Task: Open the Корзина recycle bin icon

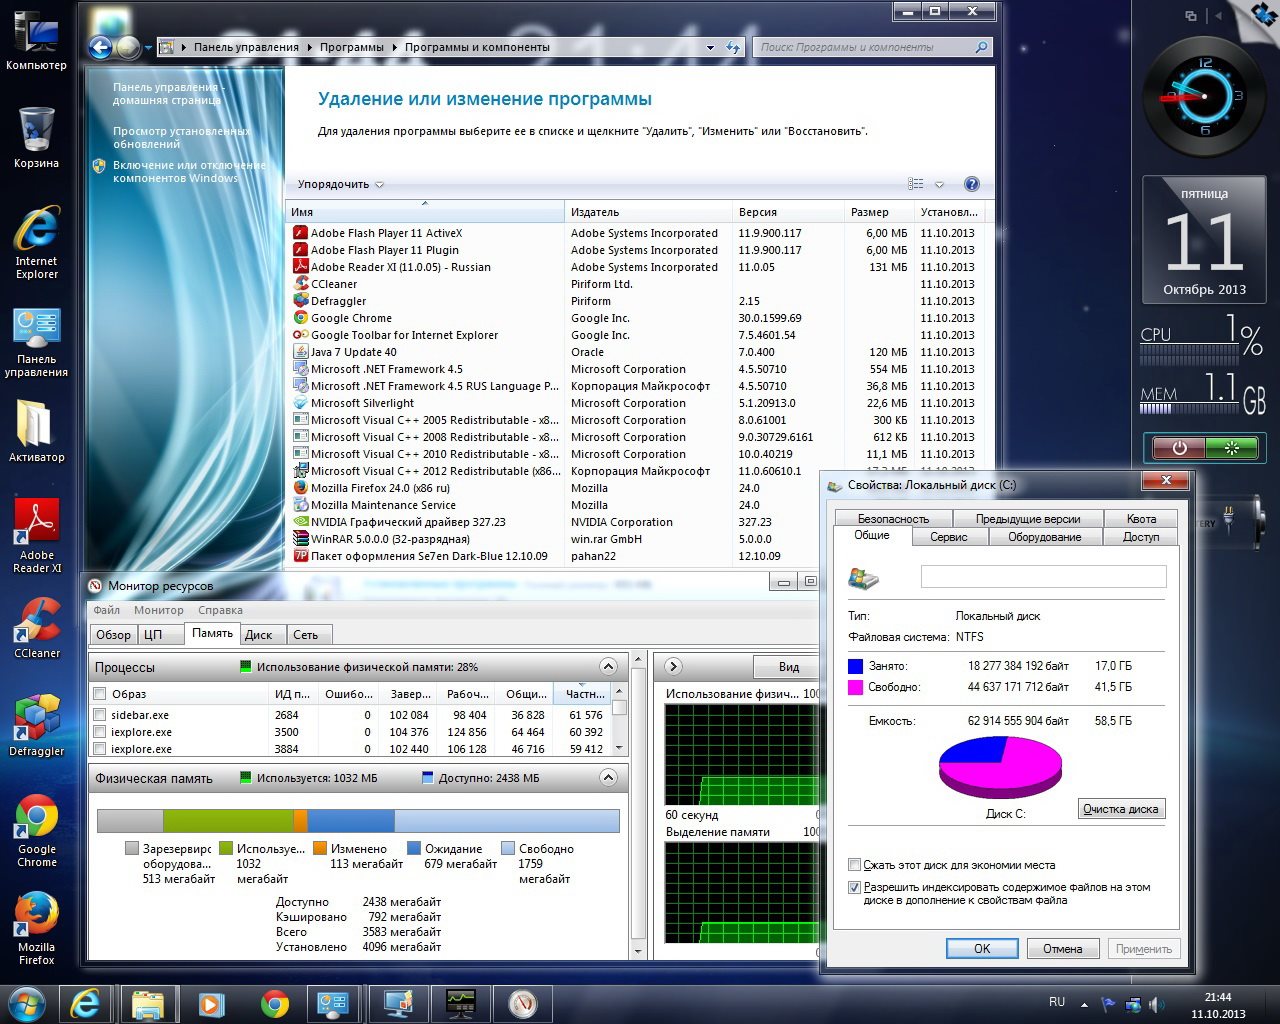Action: [x=36, y=137]
